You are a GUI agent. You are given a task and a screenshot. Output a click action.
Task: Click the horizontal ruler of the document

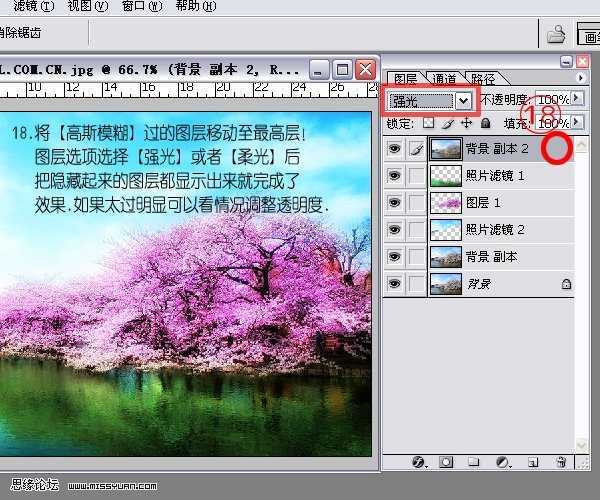[188, 90]
